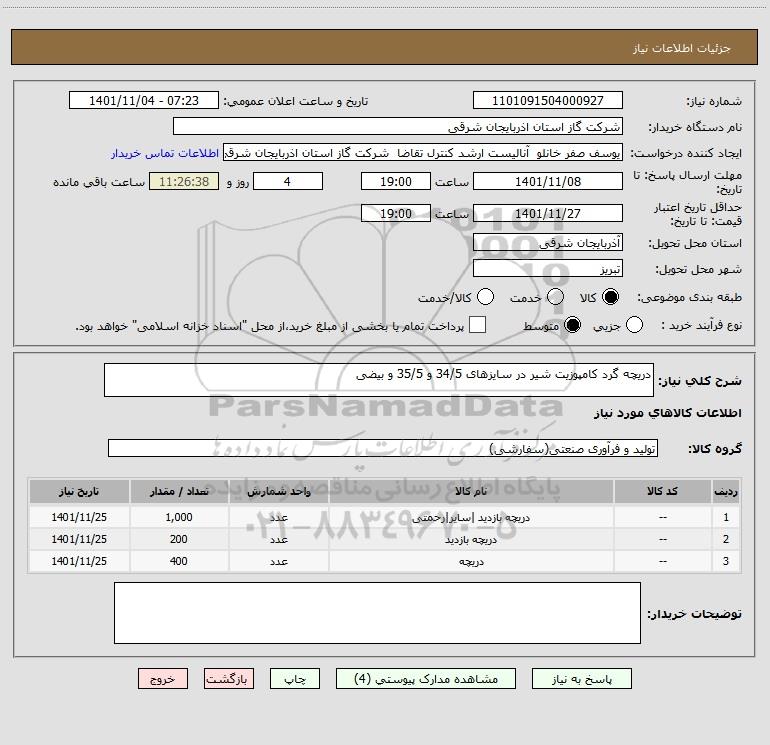770x745 pixels.
Task: Click the تعداد / مقدار column header
Action: tap(179, 491)
